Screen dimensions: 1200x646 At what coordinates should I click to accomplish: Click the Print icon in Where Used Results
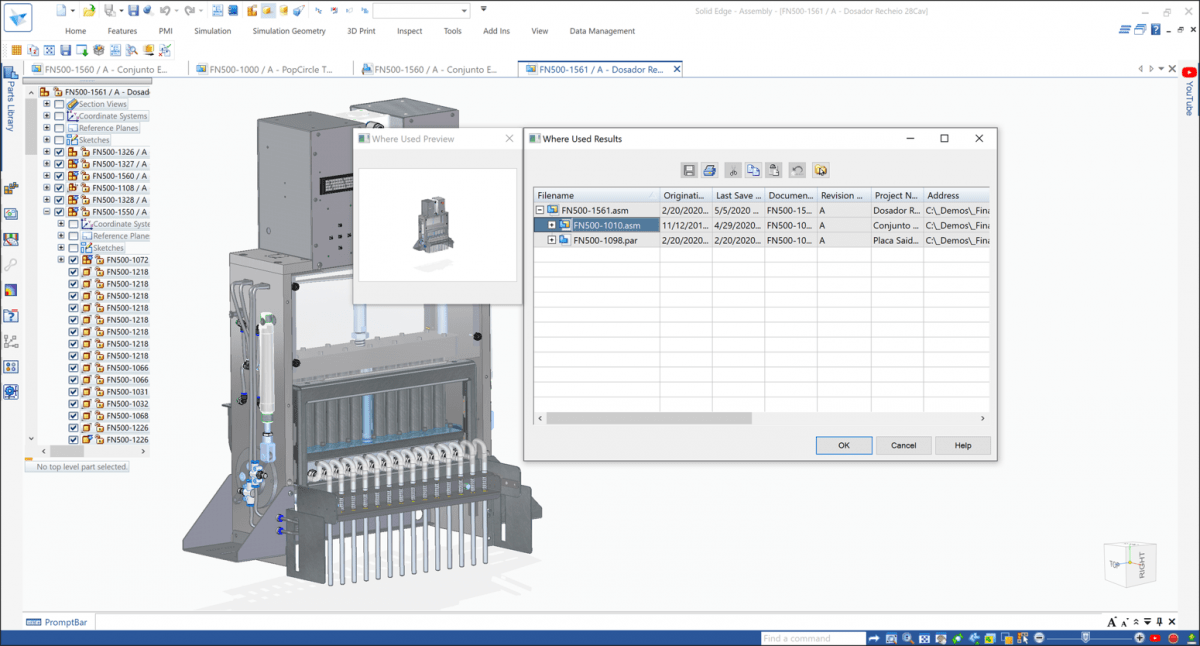point(709,170)
